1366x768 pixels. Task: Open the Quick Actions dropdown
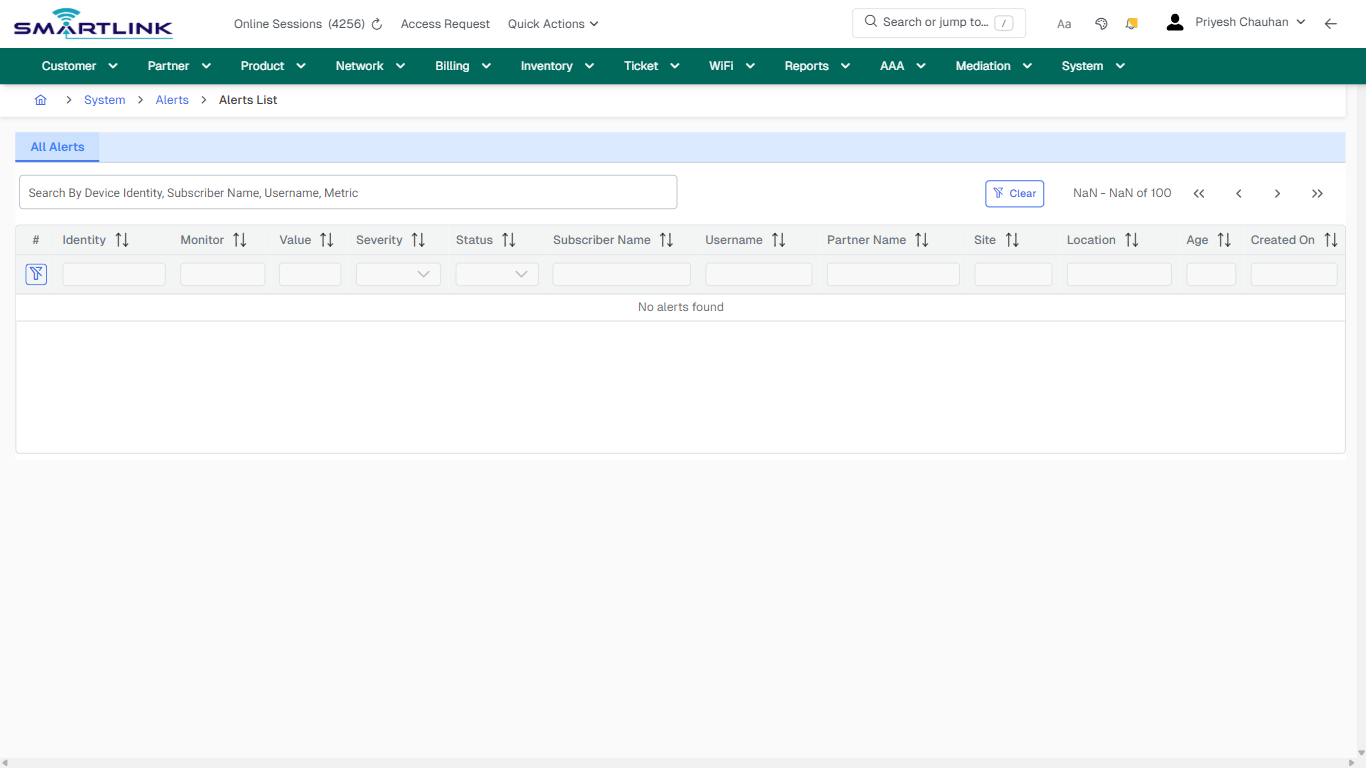pyautogui.click(x=552, y=23)
